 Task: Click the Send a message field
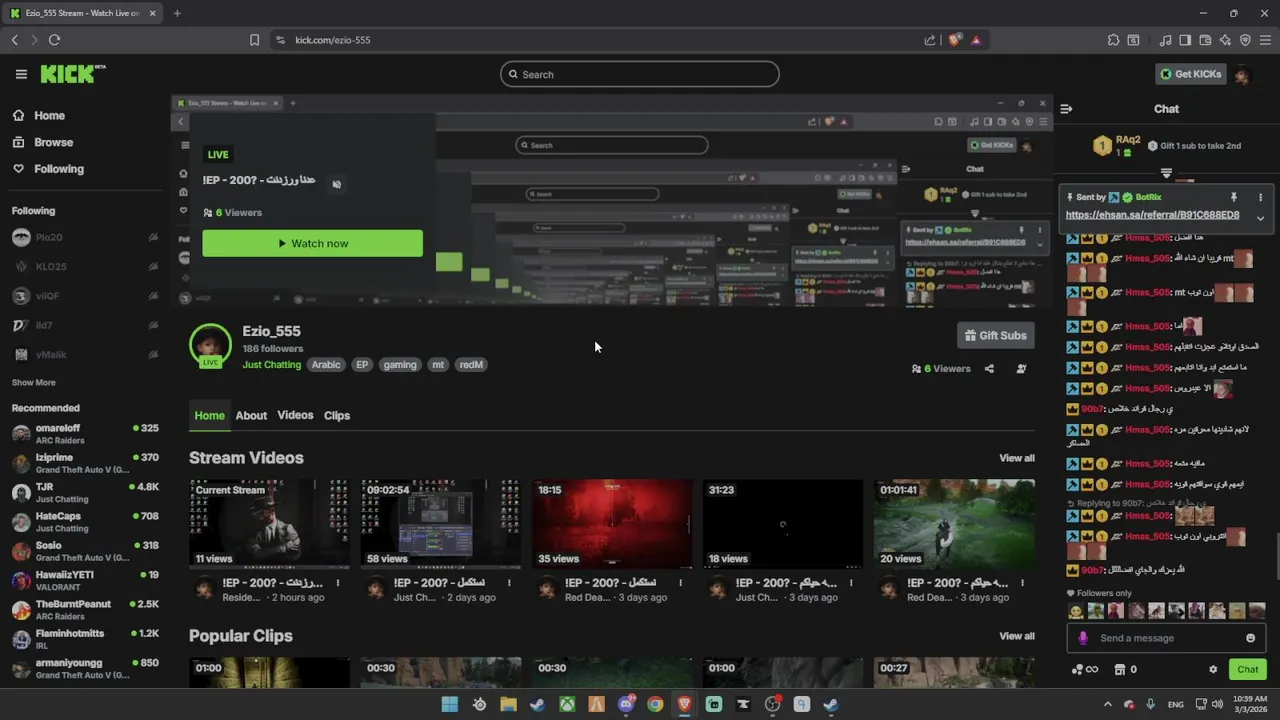click(x=1166, y=638)
